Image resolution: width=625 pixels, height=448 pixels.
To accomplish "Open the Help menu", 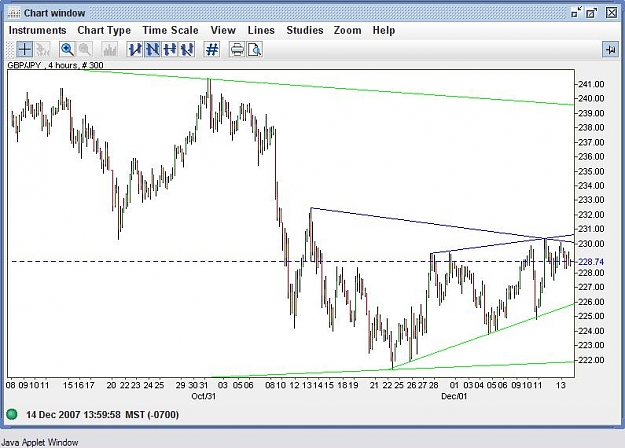I will click(x=384, y=30).
